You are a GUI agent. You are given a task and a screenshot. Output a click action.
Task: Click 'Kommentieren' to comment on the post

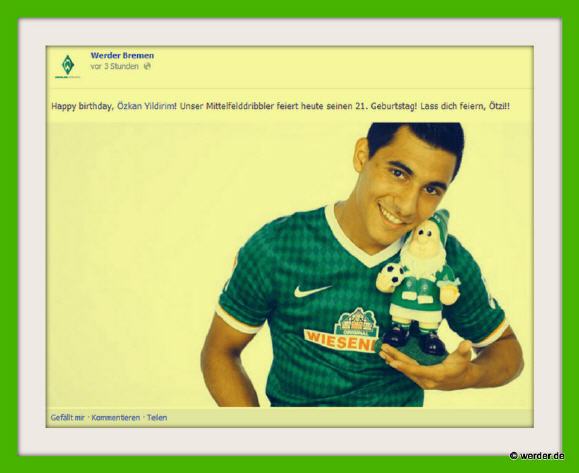[x=116, y=418]
